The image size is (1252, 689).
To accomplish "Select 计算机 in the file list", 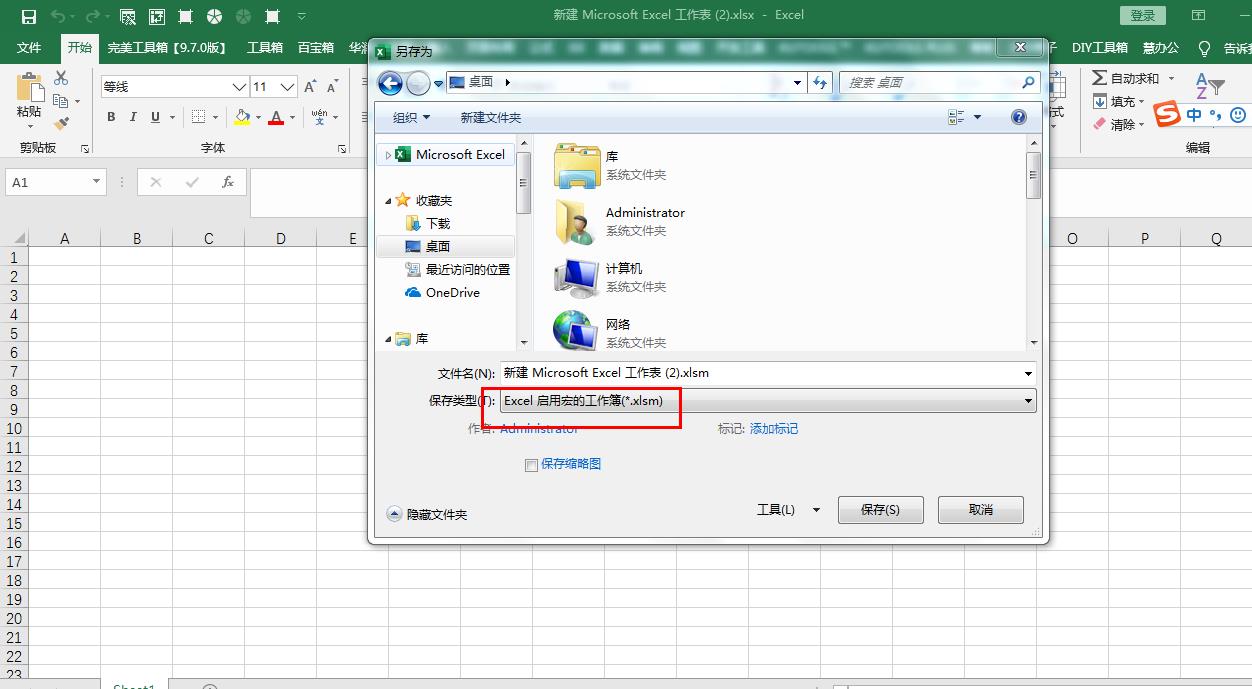I will [610, 277].
